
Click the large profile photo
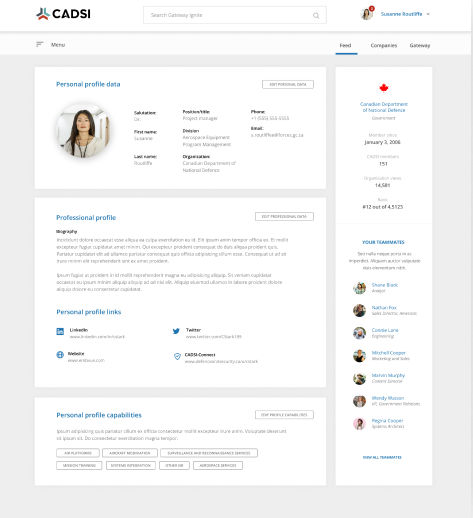point(84,131)
